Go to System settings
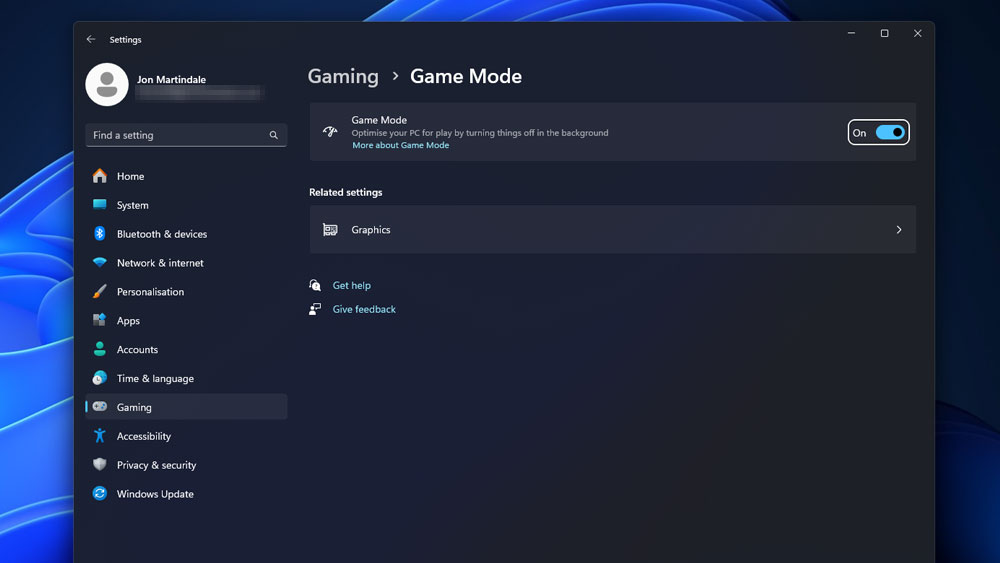 (x=186, y=205)
